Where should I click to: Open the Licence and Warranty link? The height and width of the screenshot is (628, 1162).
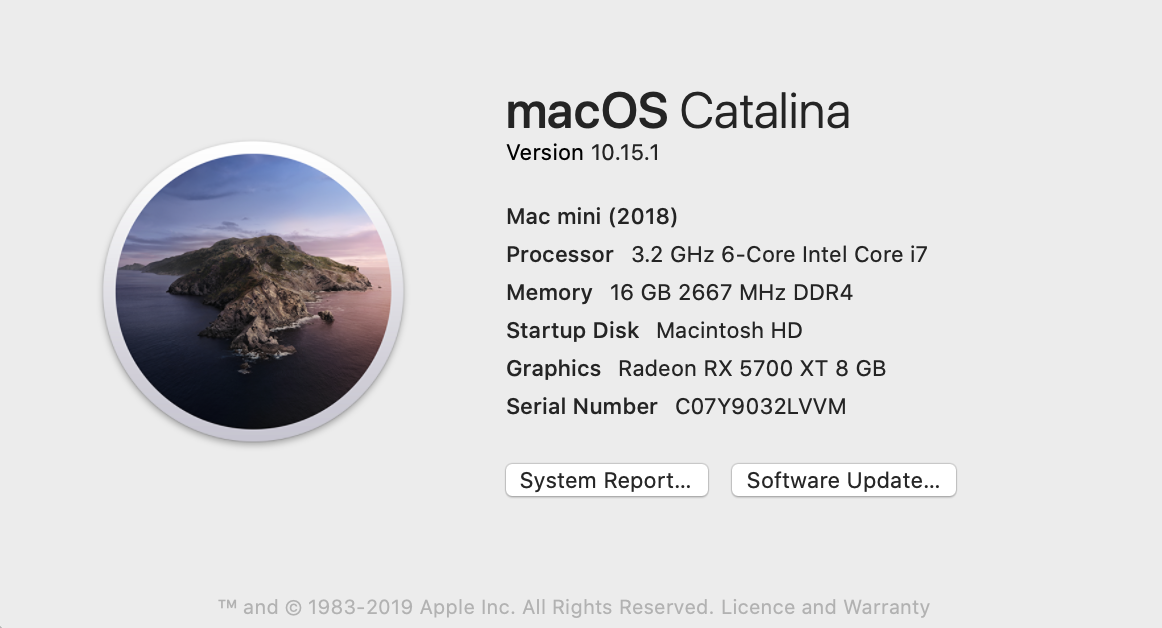tap(825, 607)
